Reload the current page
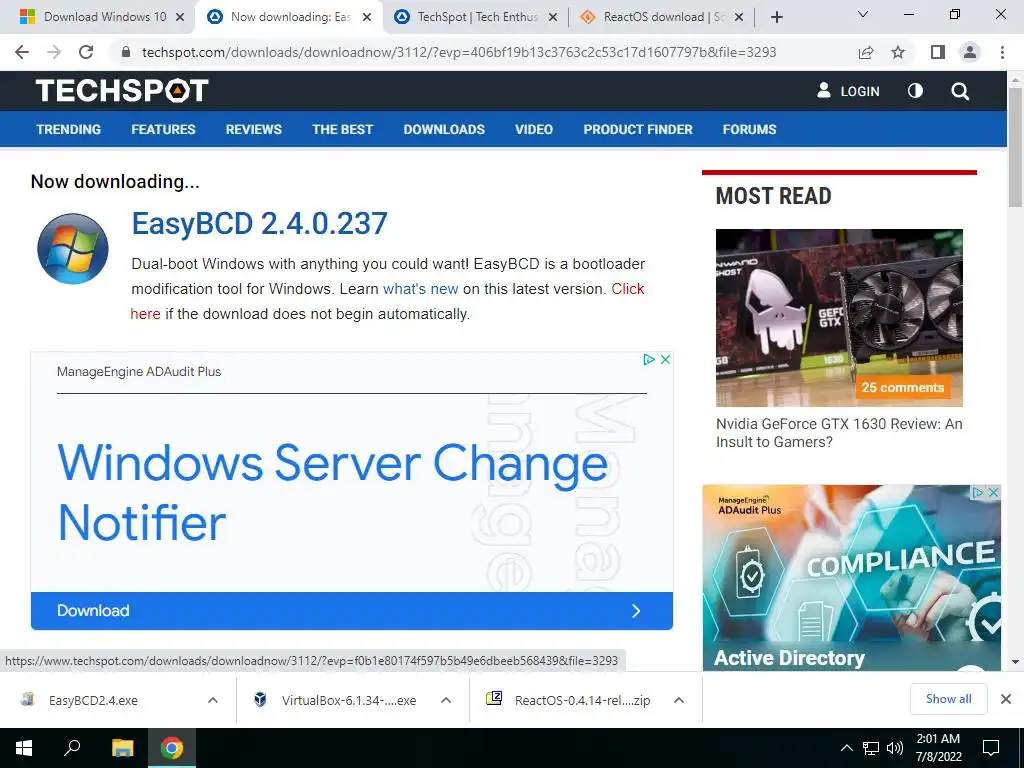Screen dimensions: 1024x768 (86, 52)
